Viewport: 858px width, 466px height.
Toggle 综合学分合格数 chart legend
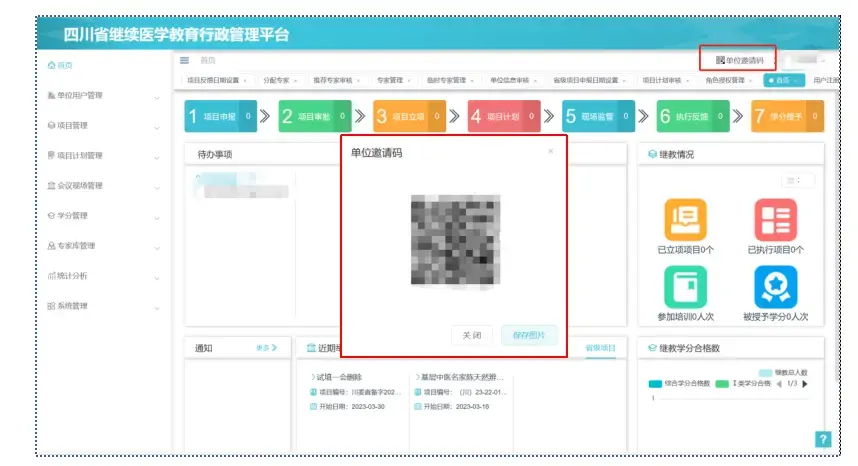click(679, 383)
